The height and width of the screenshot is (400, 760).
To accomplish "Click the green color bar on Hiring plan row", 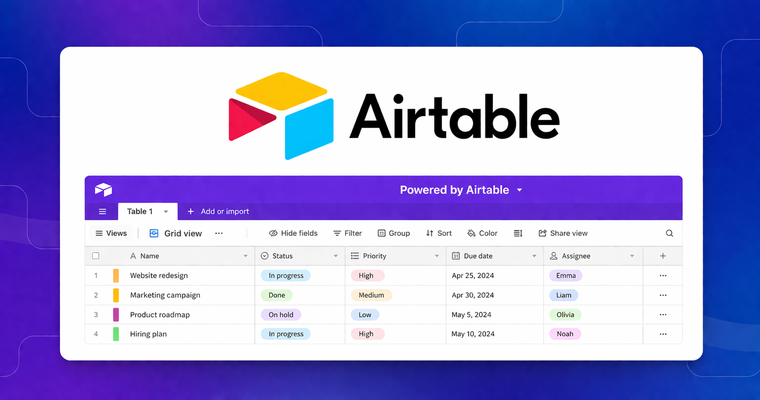I will [116, 334].
